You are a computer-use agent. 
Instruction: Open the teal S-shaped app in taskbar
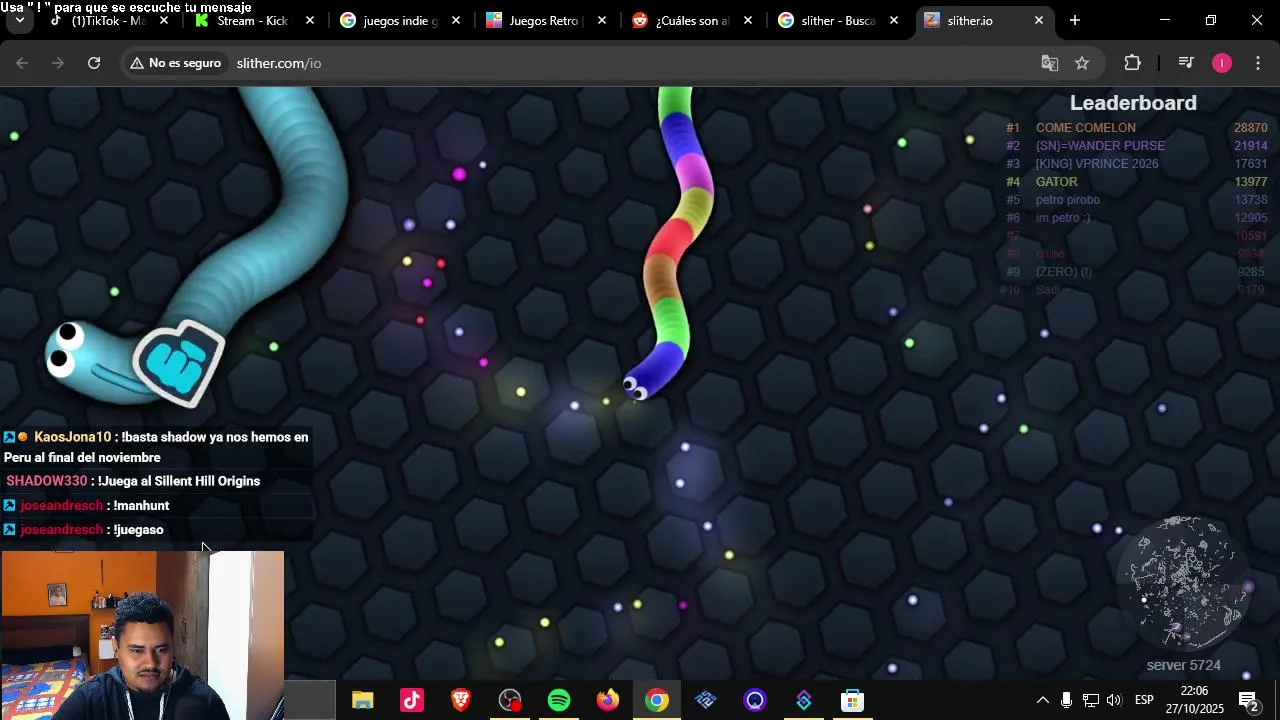[x=804, y=700]
